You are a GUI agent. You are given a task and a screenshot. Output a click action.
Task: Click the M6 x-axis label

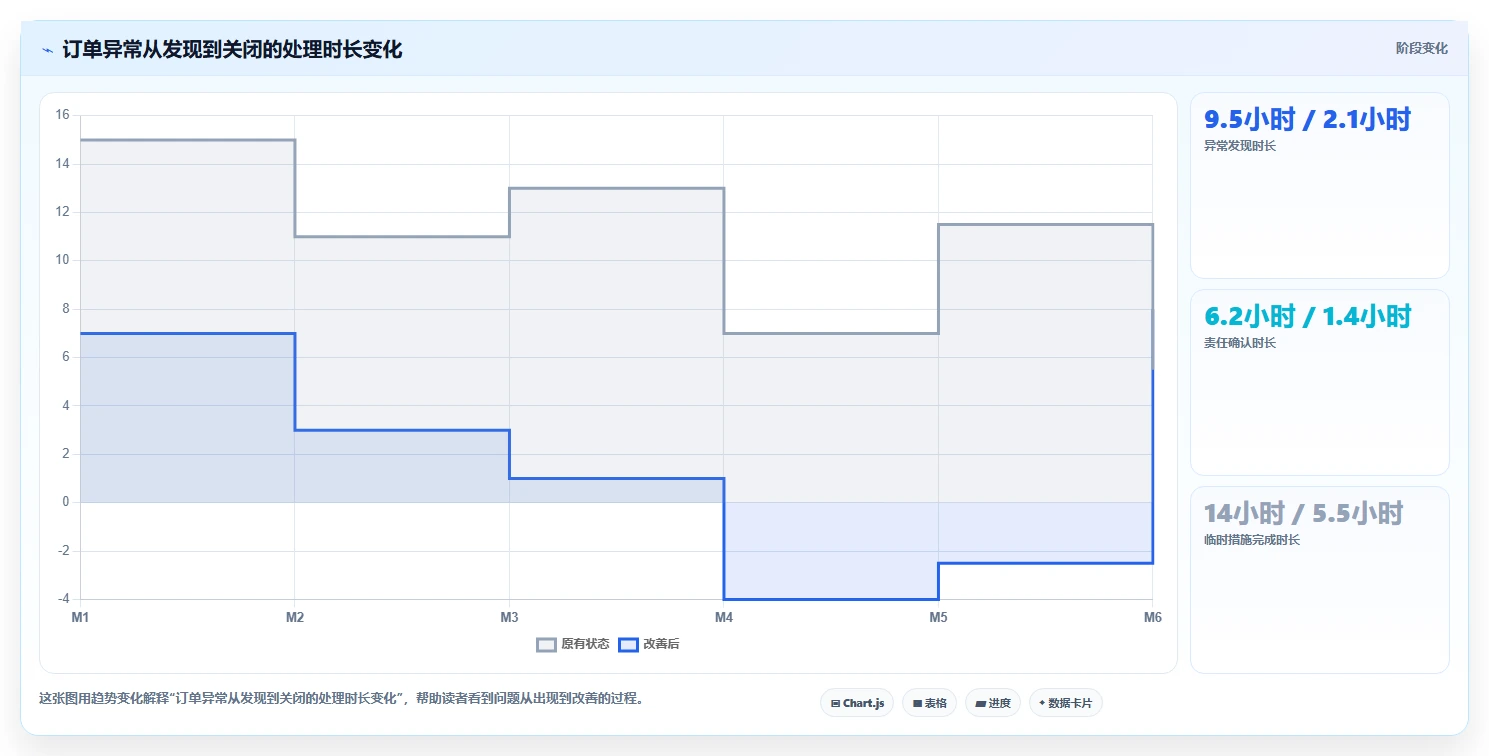(1153, 618)
